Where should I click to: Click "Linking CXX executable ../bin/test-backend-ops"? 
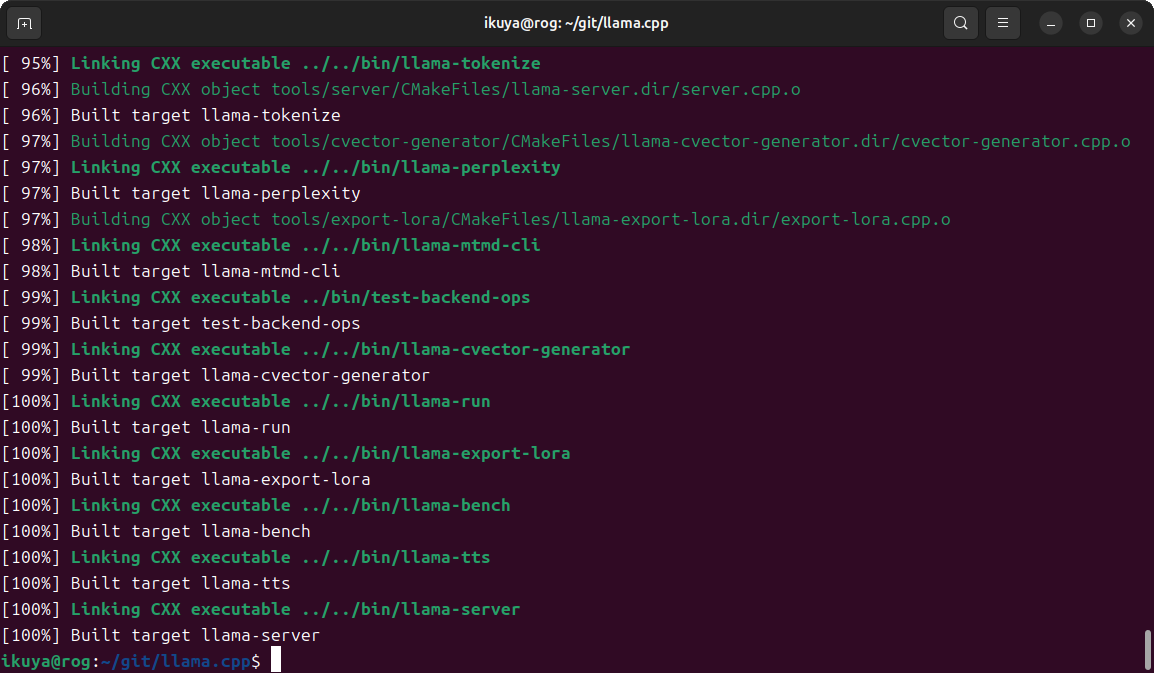pyautogui.click(x=300, y=297)
